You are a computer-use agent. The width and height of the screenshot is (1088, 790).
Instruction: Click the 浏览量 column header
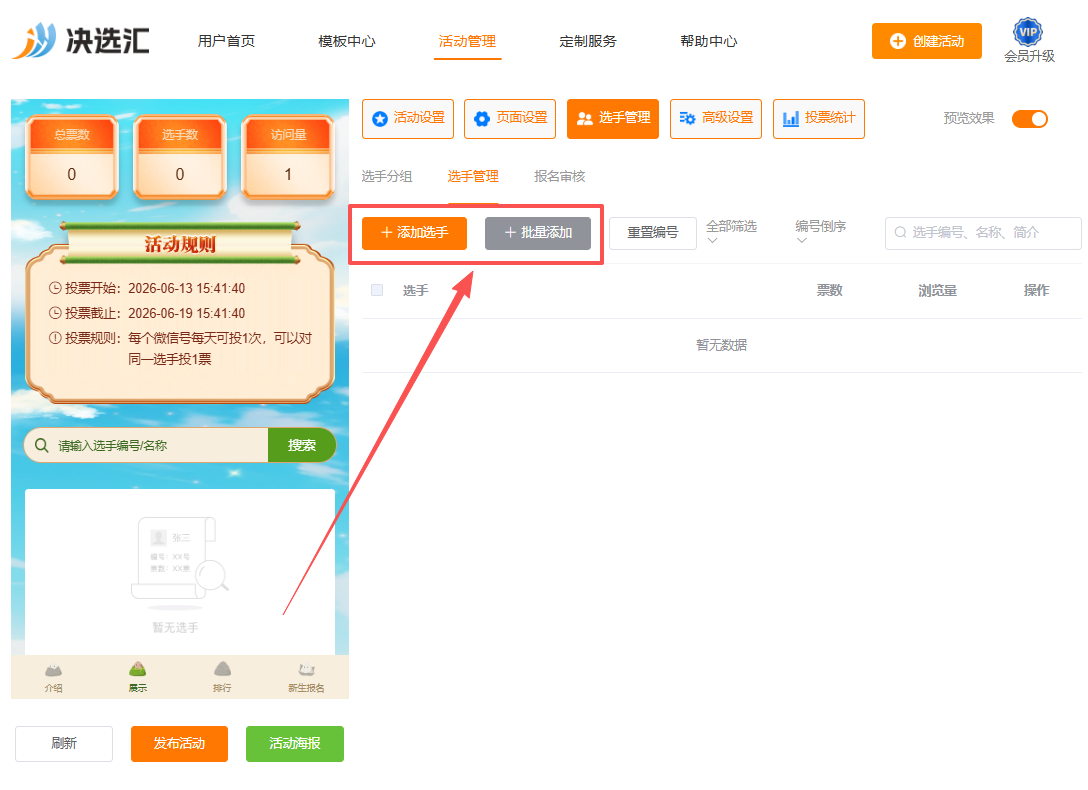coord(937,290)
